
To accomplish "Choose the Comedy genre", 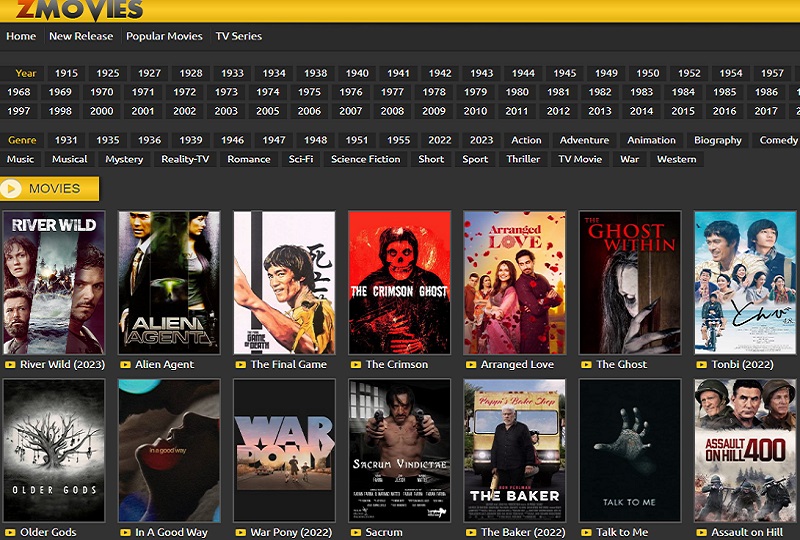I will tap(778, 140).
